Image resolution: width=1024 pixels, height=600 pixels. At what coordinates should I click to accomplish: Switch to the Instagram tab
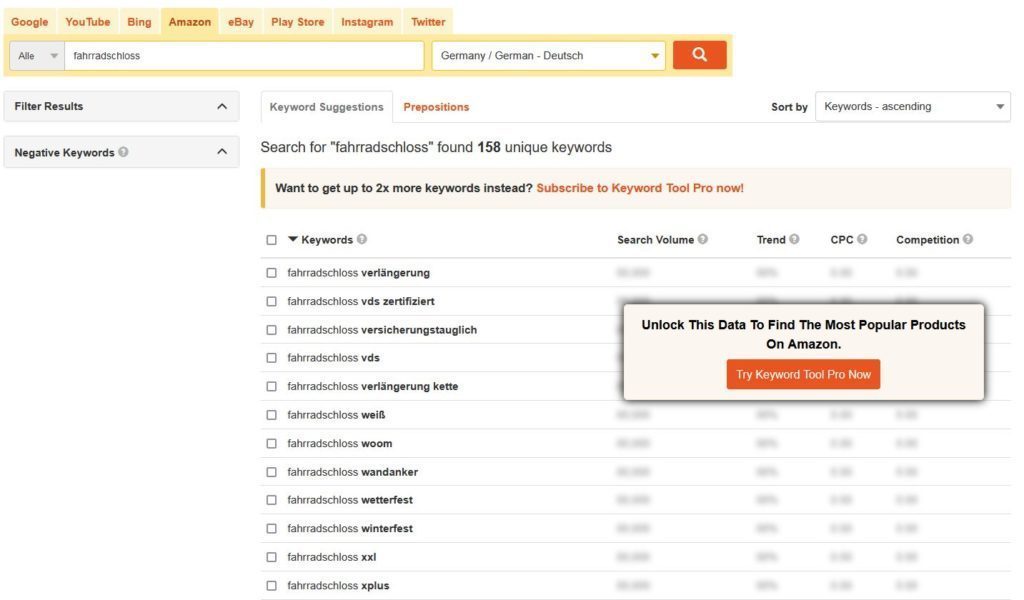pyautogui.click(x=367, y=22)
